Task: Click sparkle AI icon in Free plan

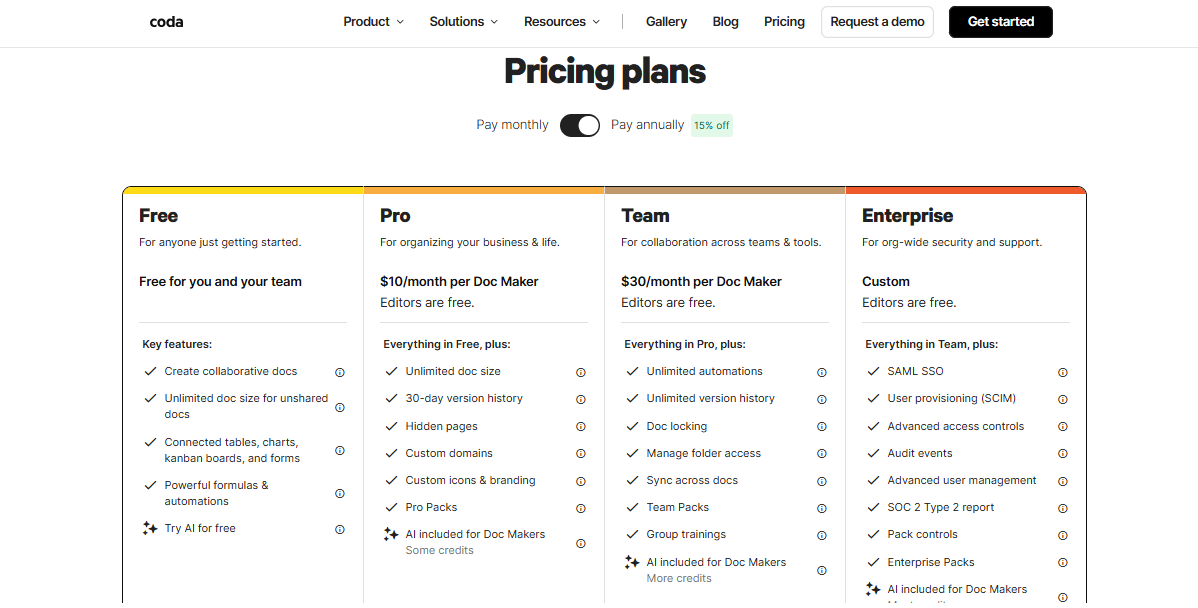Action: 150,528
